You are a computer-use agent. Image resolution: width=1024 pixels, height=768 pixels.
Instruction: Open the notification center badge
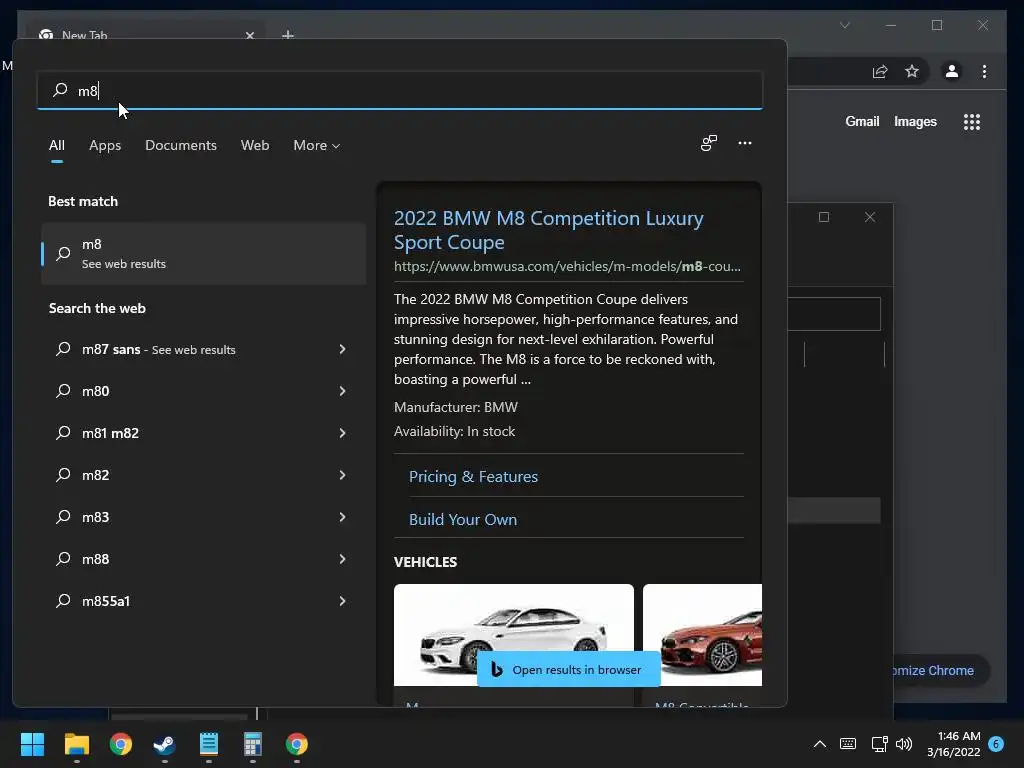[996, 744]
